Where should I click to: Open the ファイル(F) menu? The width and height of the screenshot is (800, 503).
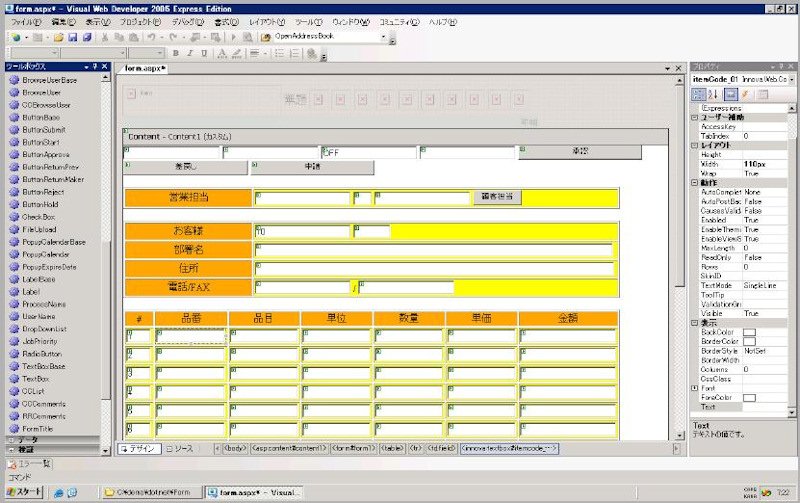tap(26, 22)
